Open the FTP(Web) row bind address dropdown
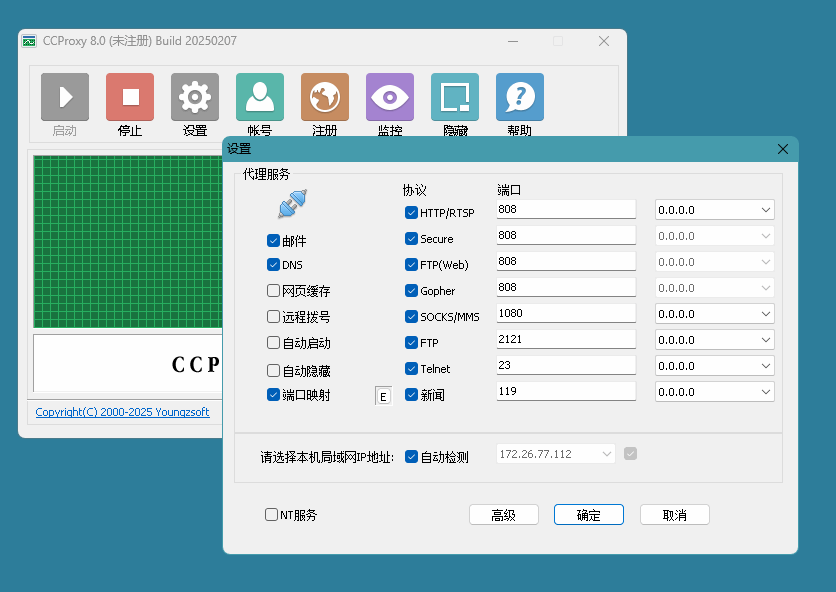The image size is (836, 592). [x=714, y=262]
